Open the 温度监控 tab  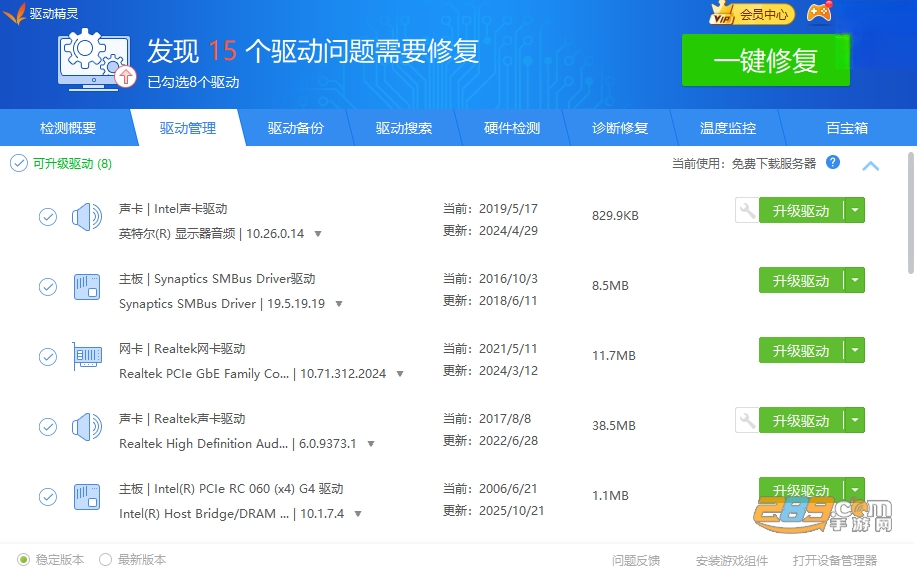pyautogui.click(x=728, y=128)
